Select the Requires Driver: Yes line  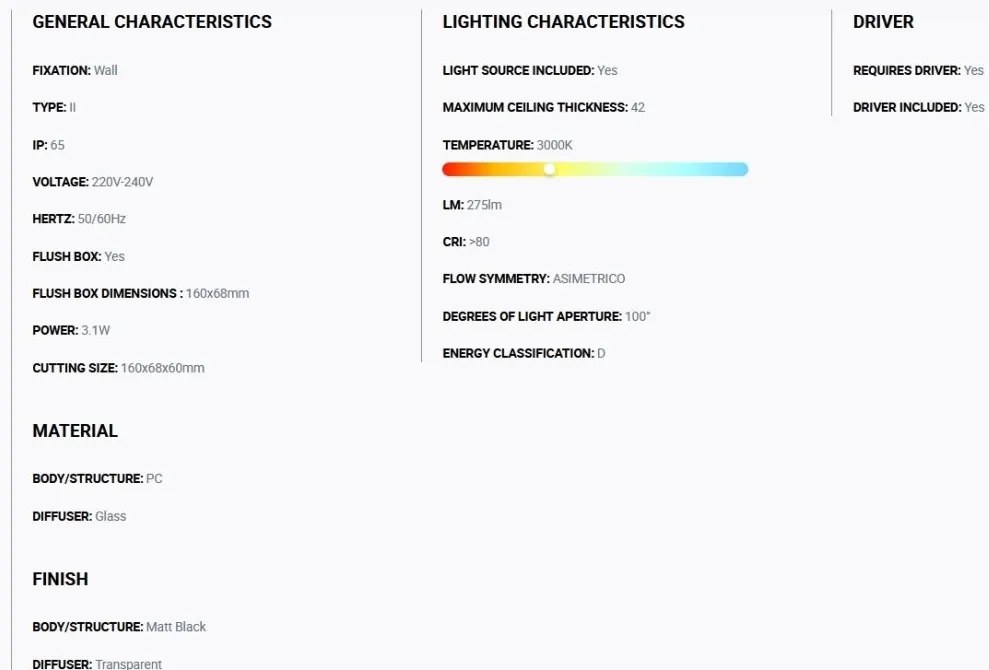[x=918, y=70]
